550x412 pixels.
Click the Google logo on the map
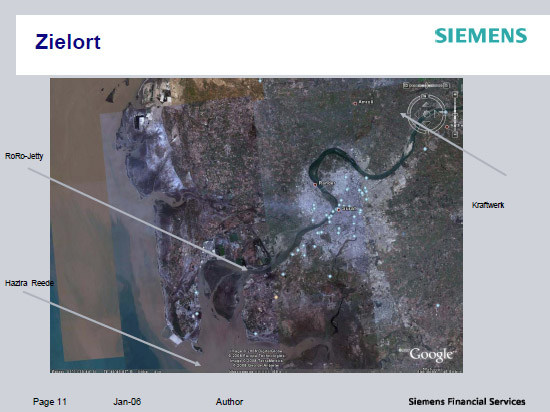tap(431, 355)
